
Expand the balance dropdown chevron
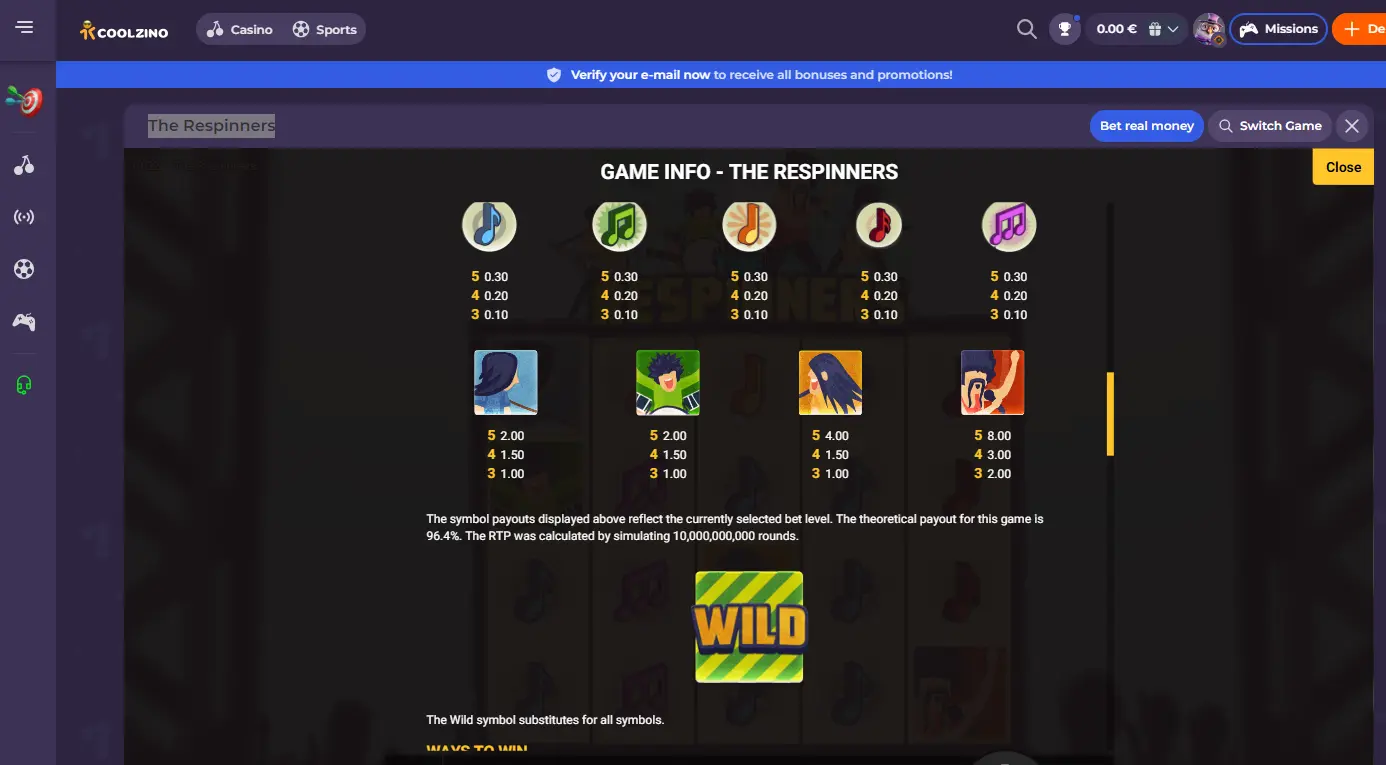coord(1173,30)
